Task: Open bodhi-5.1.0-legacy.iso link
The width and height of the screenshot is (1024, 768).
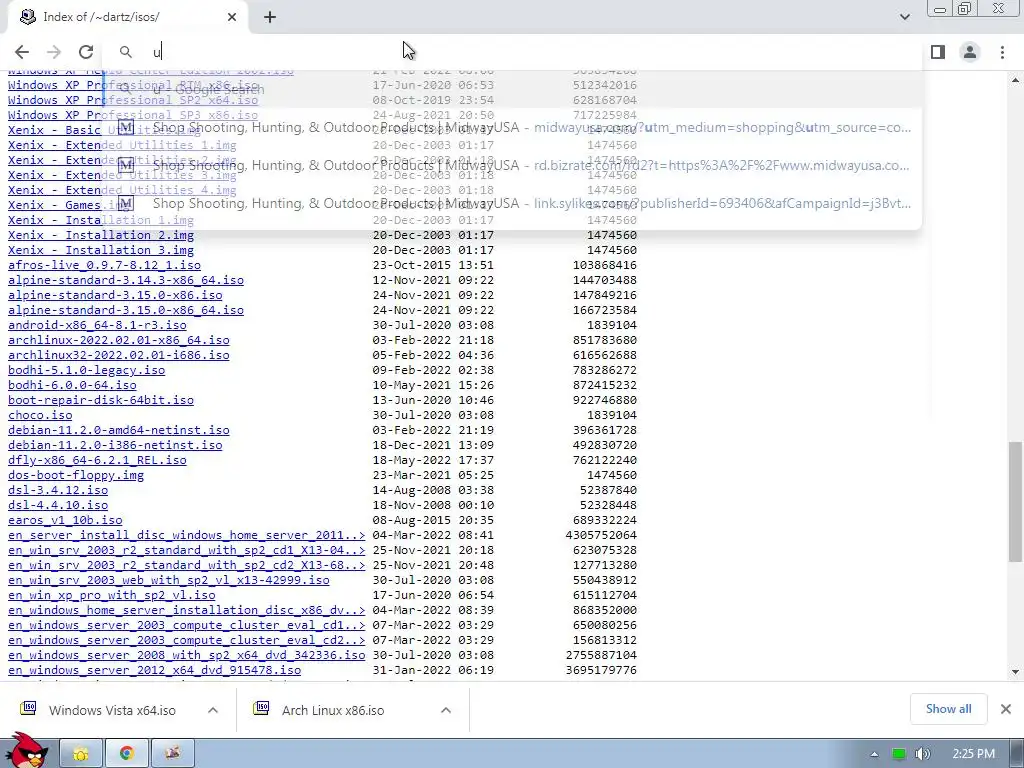Action: click(86, 370)
